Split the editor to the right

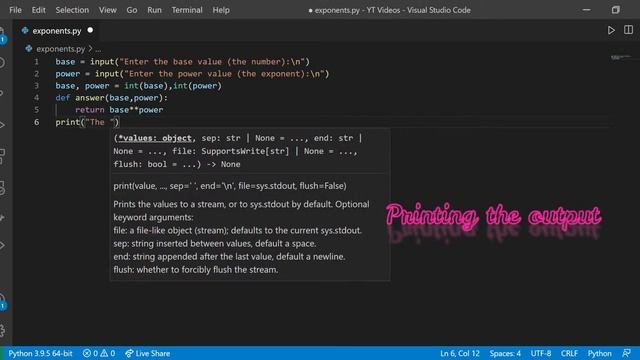tap(629, 30)
